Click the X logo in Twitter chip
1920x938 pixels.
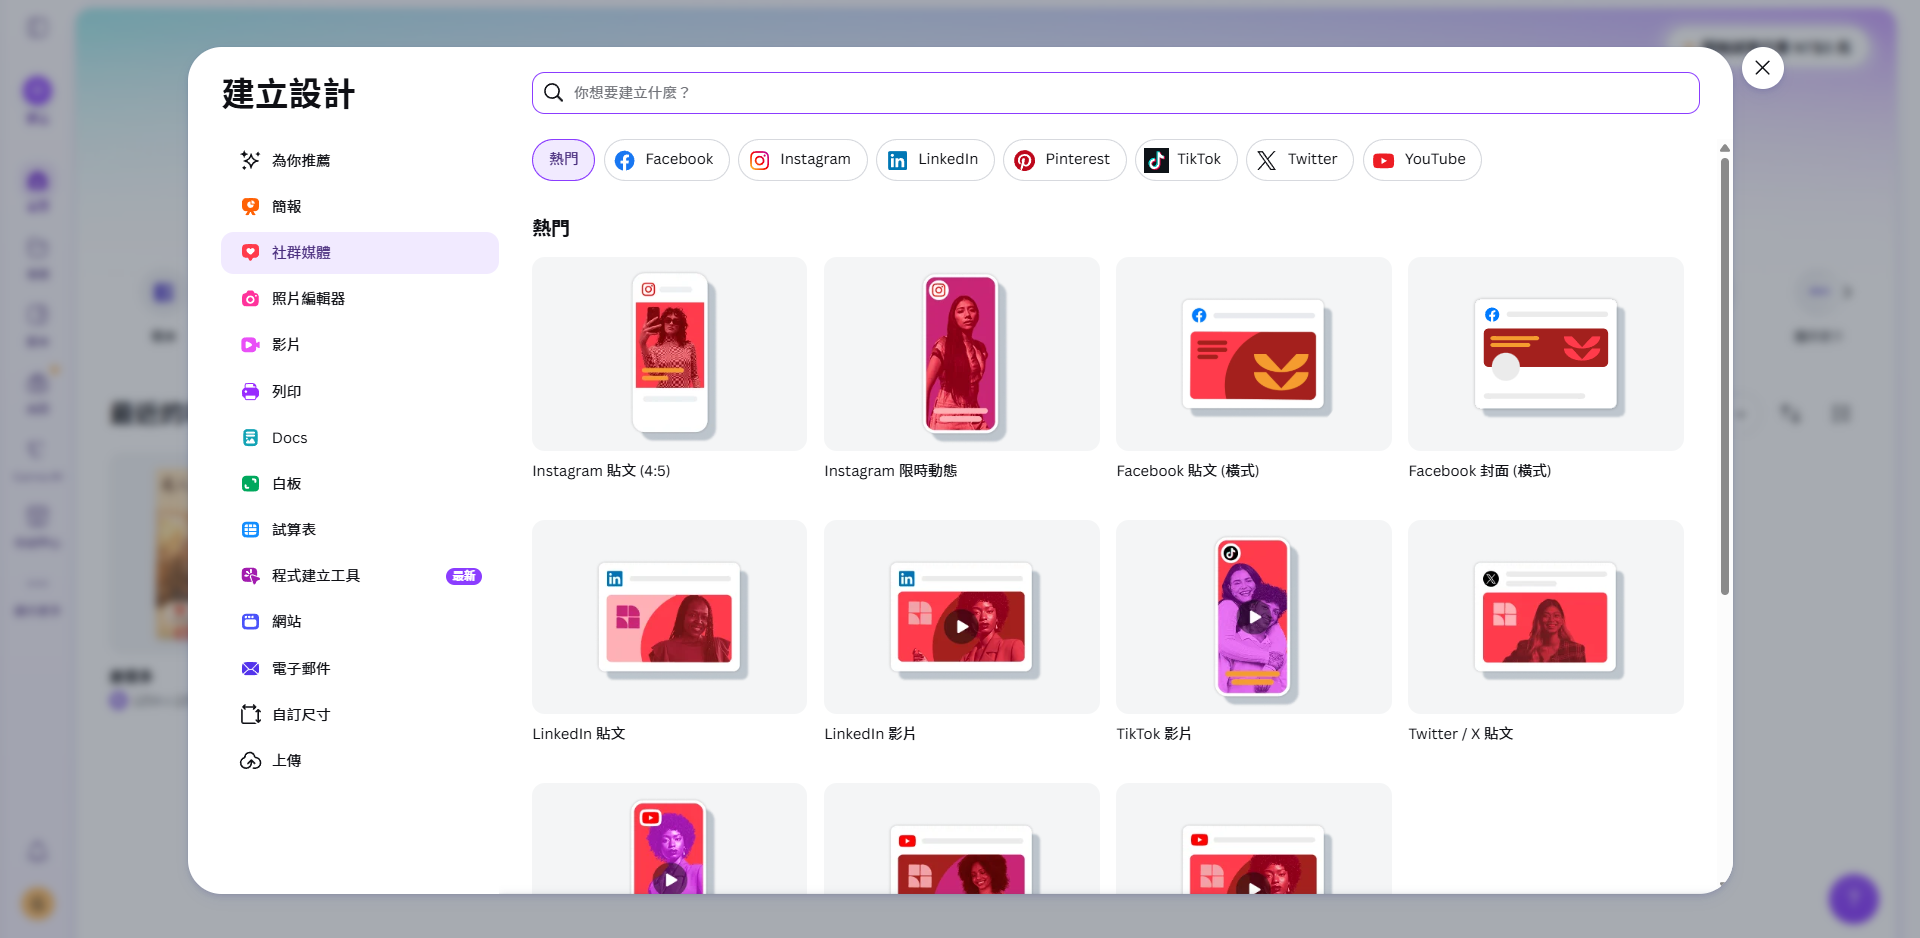(x=1267, y=160)
